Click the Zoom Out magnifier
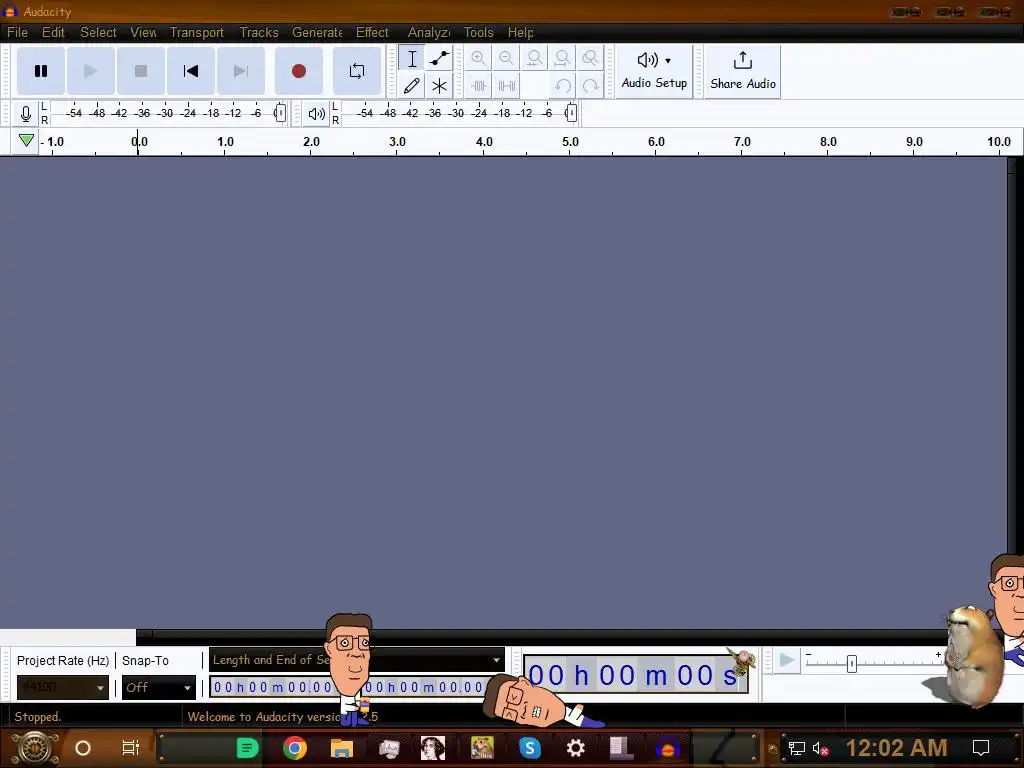1024x768 pixels. tap(506, 59)
